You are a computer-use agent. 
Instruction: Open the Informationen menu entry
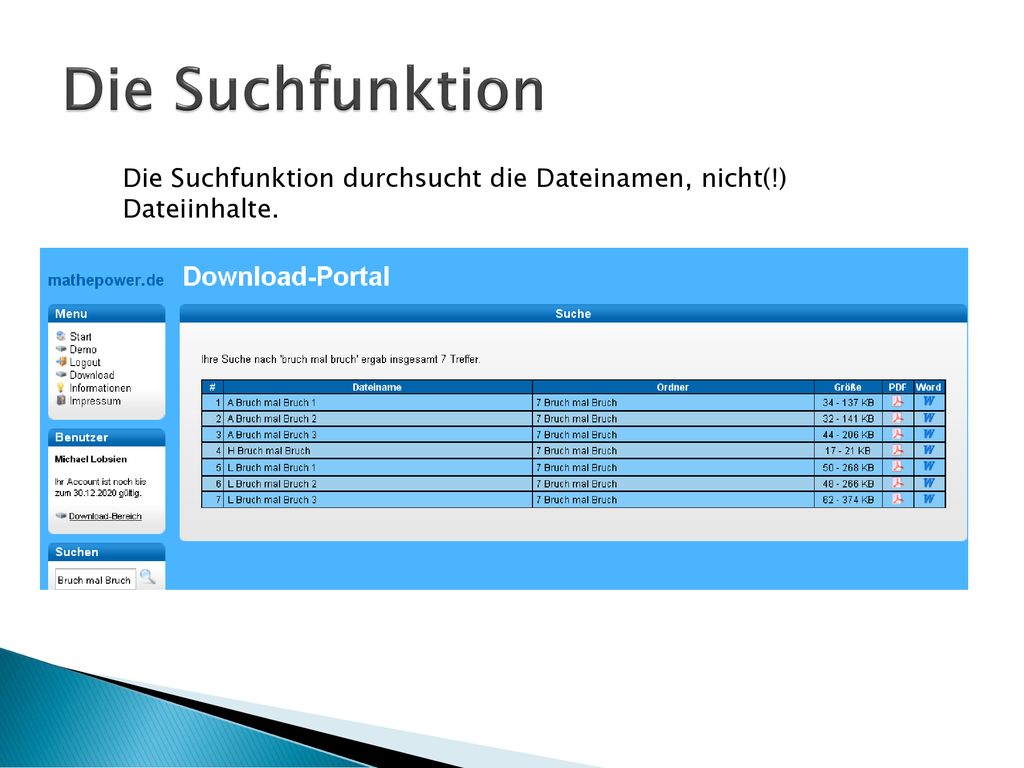100,388
